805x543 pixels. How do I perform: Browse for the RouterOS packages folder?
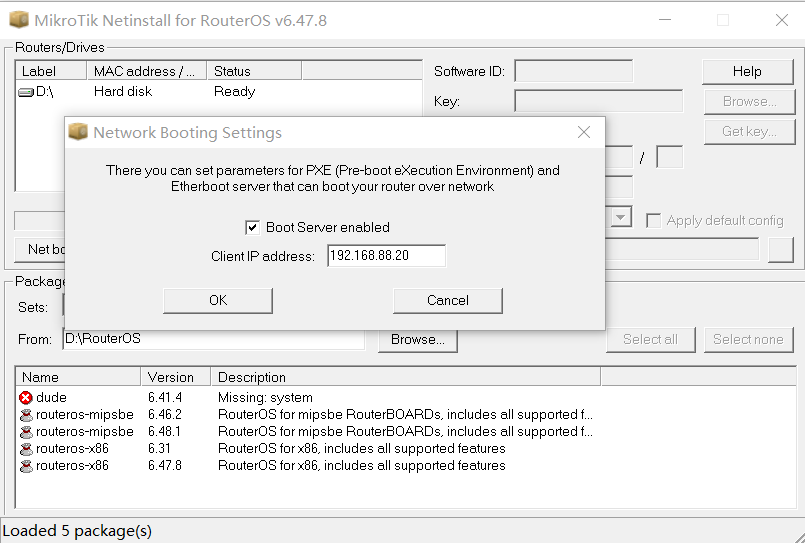click(418, 340)
